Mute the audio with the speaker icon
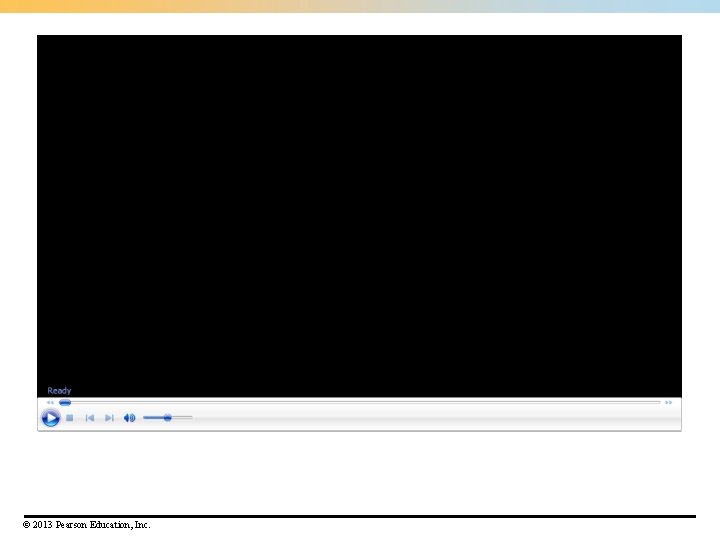 pyautogui.click(x=129, y=418)
